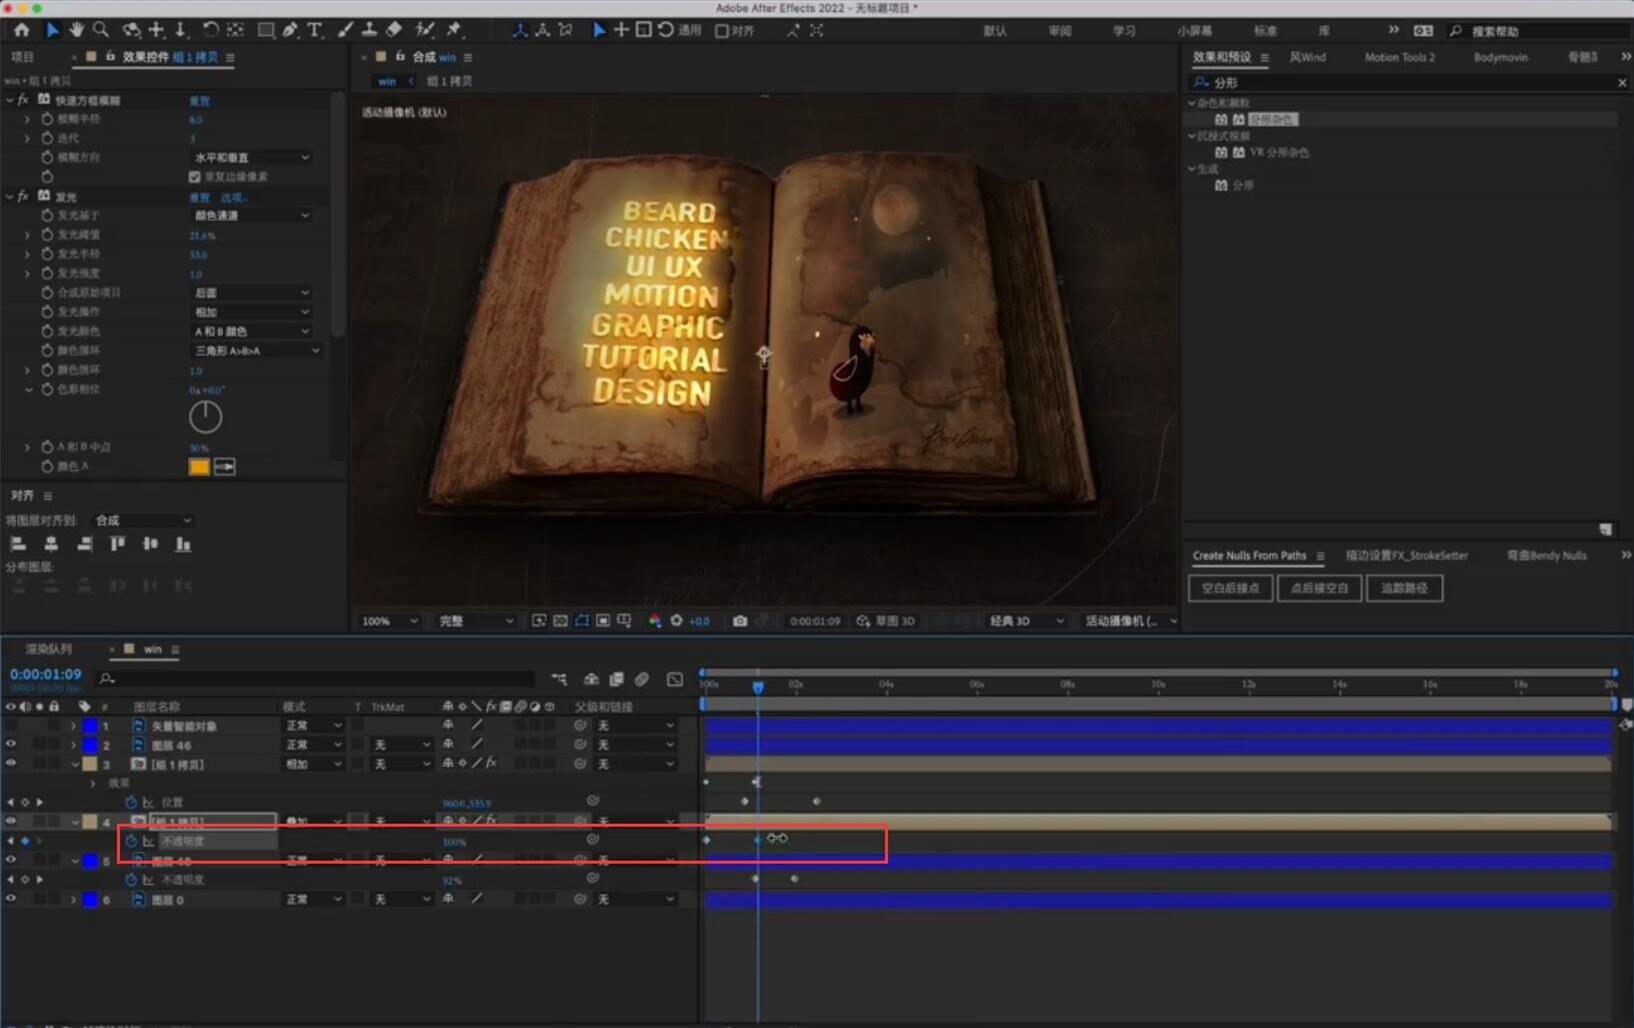
Task: Select the Rotation tool
Action: [210, 30]
